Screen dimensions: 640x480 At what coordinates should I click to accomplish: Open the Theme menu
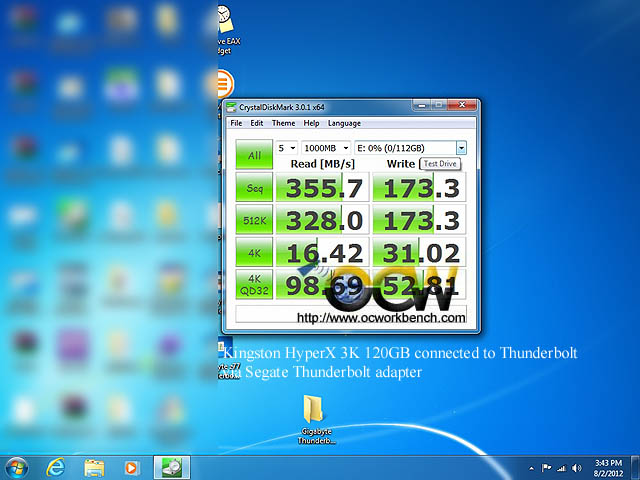click(283, 123)
